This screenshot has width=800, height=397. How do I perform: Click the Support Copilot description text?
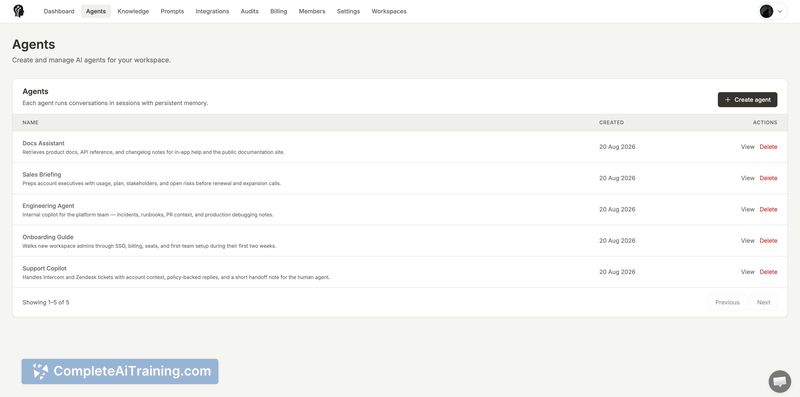click(176, 277)
